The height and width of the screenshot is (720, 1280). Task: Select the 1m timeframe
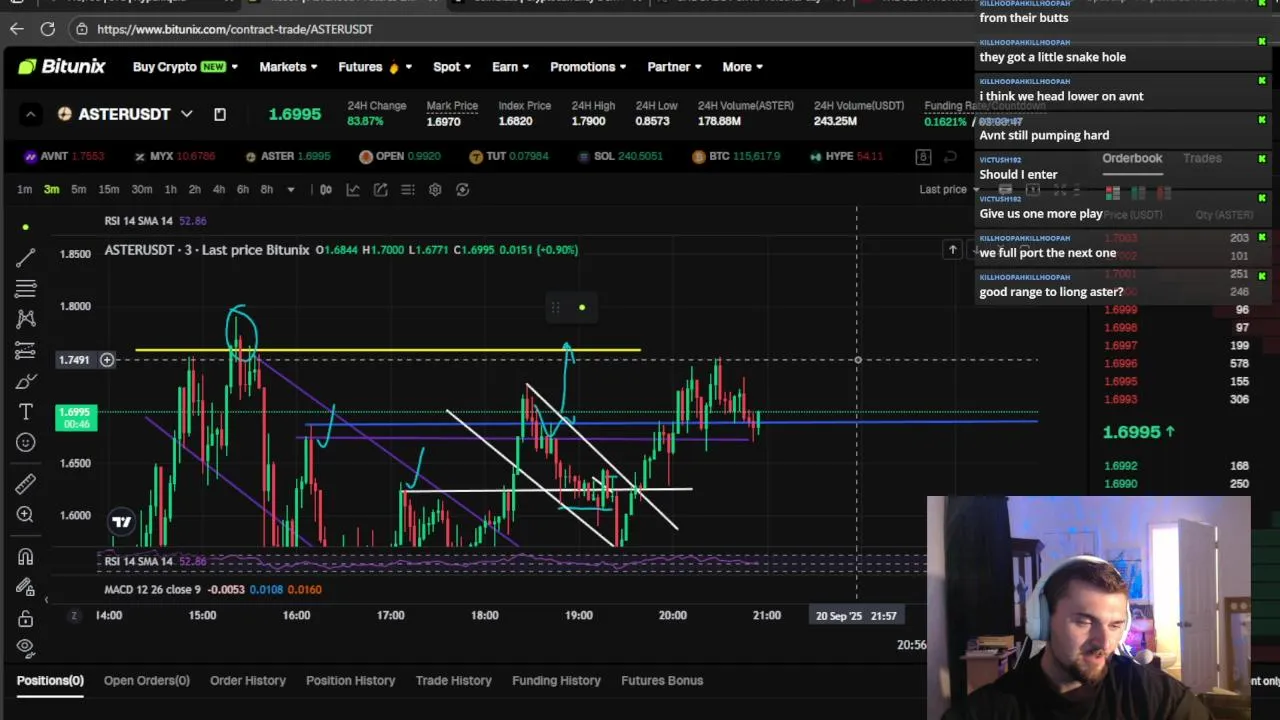[24, 189]
